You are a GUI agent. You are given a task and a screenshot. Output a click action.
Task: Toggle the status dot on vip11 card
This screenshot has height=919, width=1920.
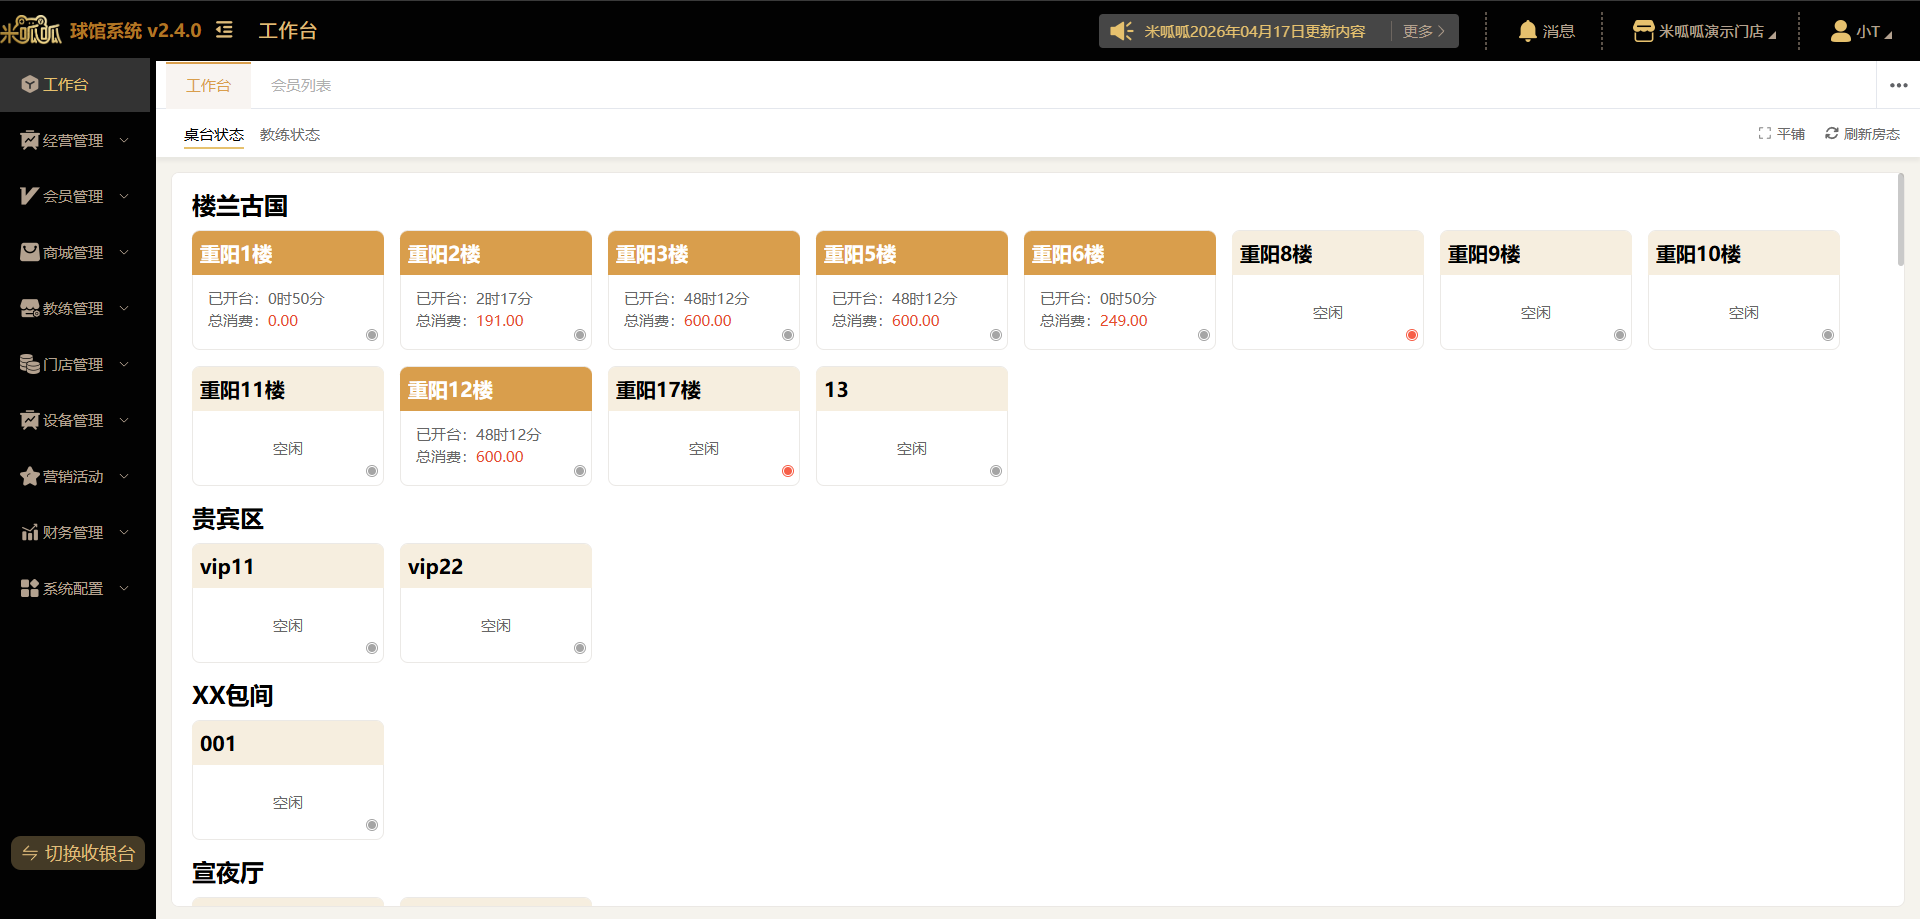pyautogui.click(x=372, y=648)
